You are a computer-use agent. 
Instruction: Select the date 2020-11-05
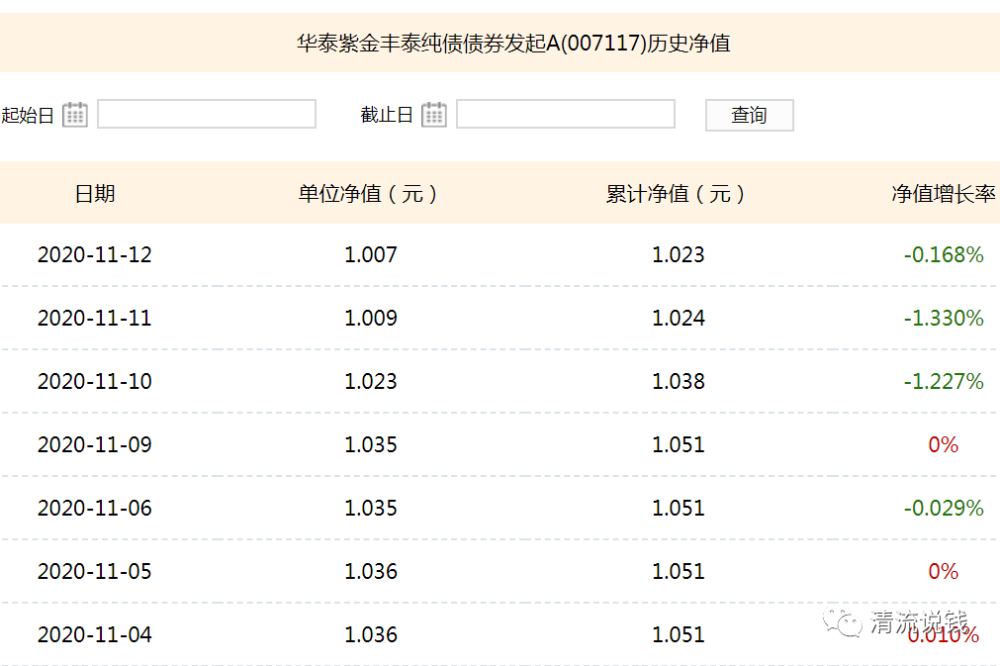[94, 571]
